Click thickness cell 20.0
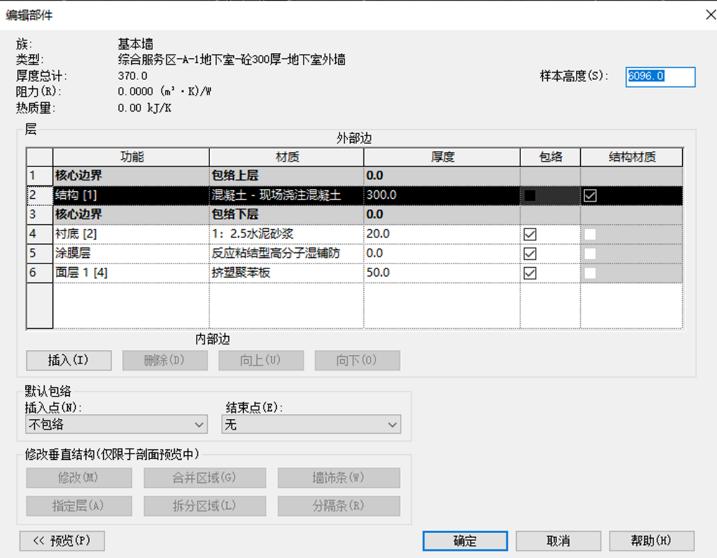 (x=442, y=234)
